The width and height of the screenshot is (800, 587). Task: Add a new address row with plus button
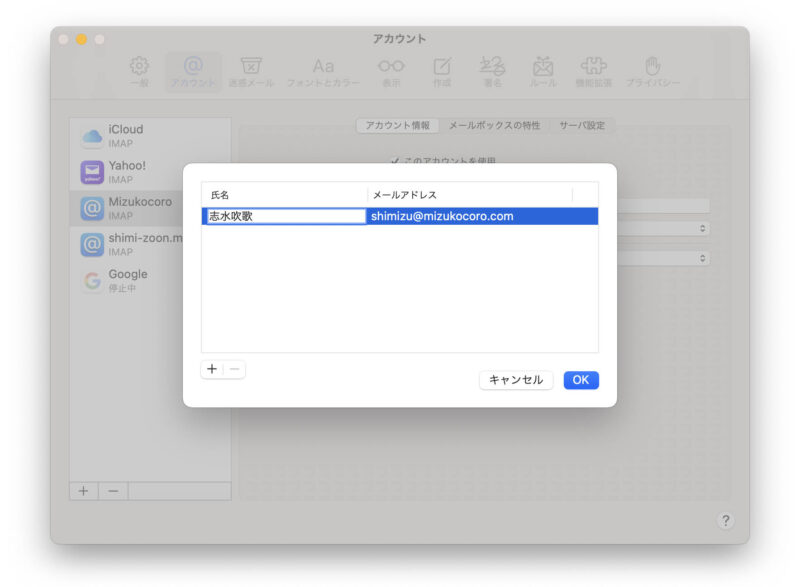point(212,369)
